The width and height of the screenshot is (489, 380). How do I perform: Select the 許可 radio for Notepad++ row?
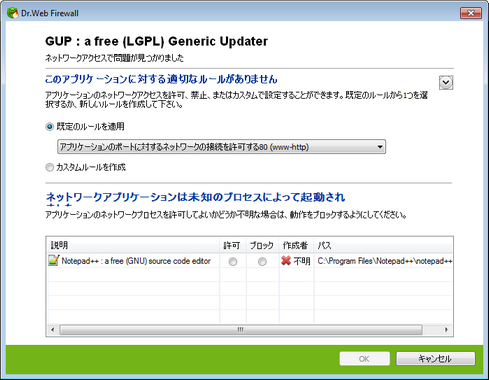(233, 262)
